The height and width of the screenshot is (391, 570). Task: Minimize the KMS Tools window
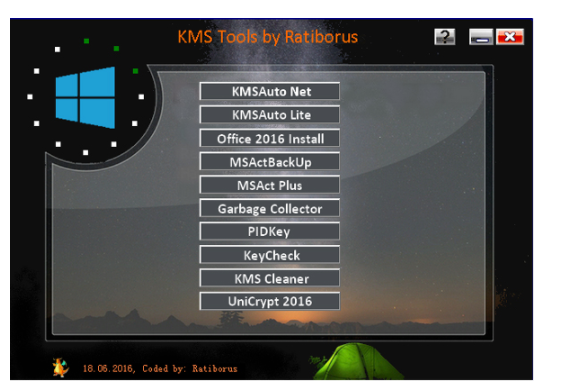click(x=481, y=37)
